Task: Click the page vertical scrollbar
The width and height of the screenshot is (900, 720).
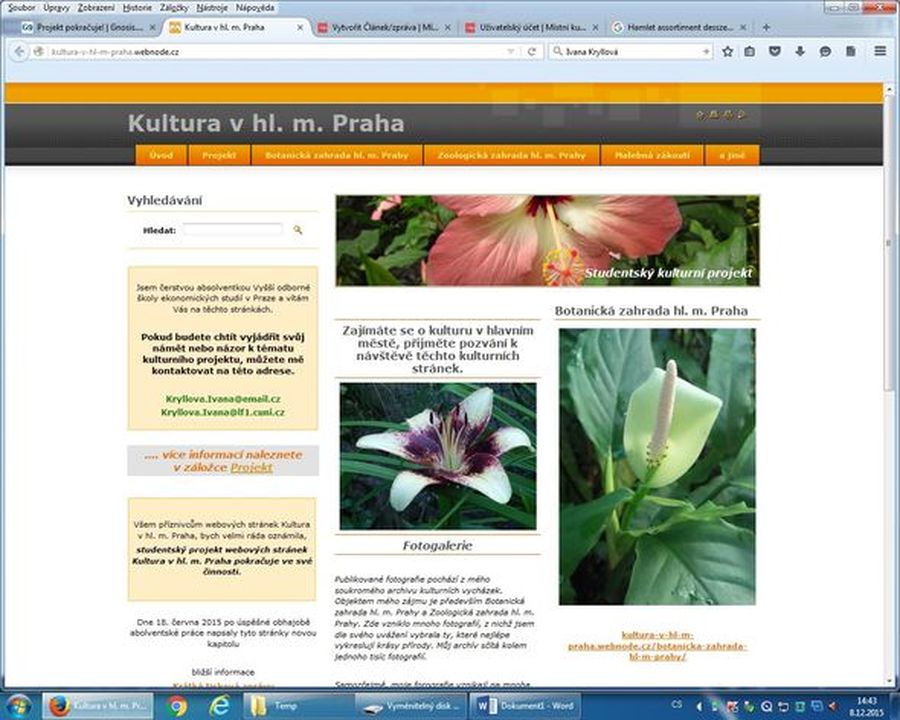Action: click(x=889, y=244)
